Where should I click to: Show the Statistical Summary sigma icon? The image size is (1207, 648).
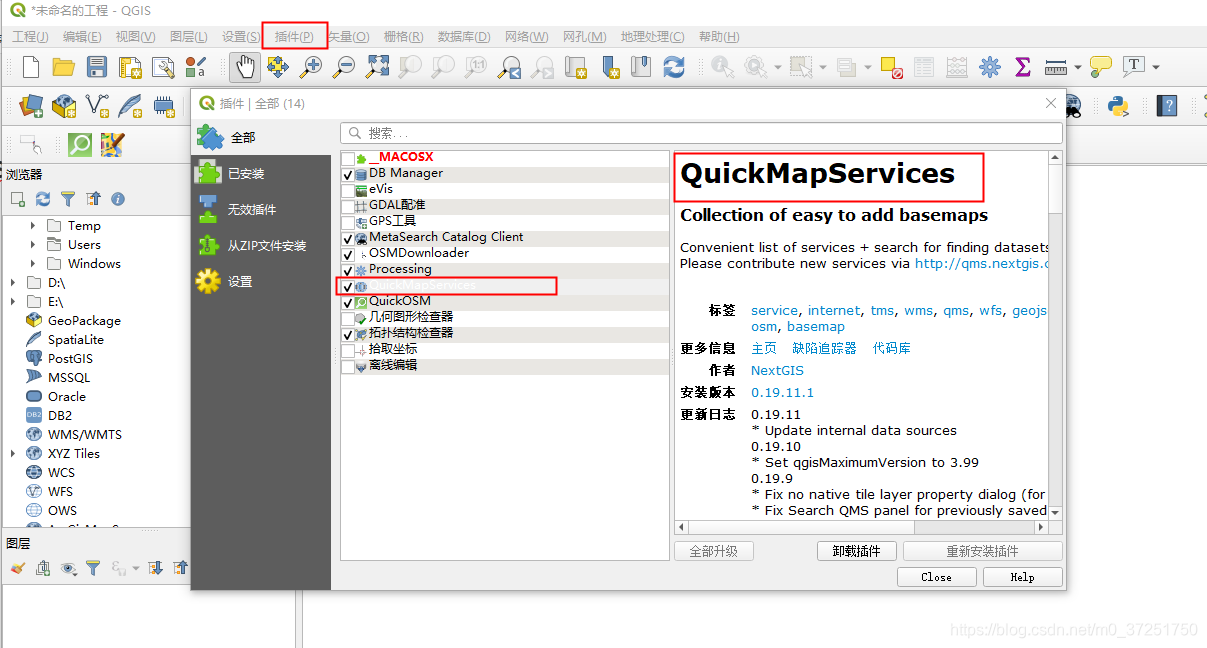pos(1023,67)
